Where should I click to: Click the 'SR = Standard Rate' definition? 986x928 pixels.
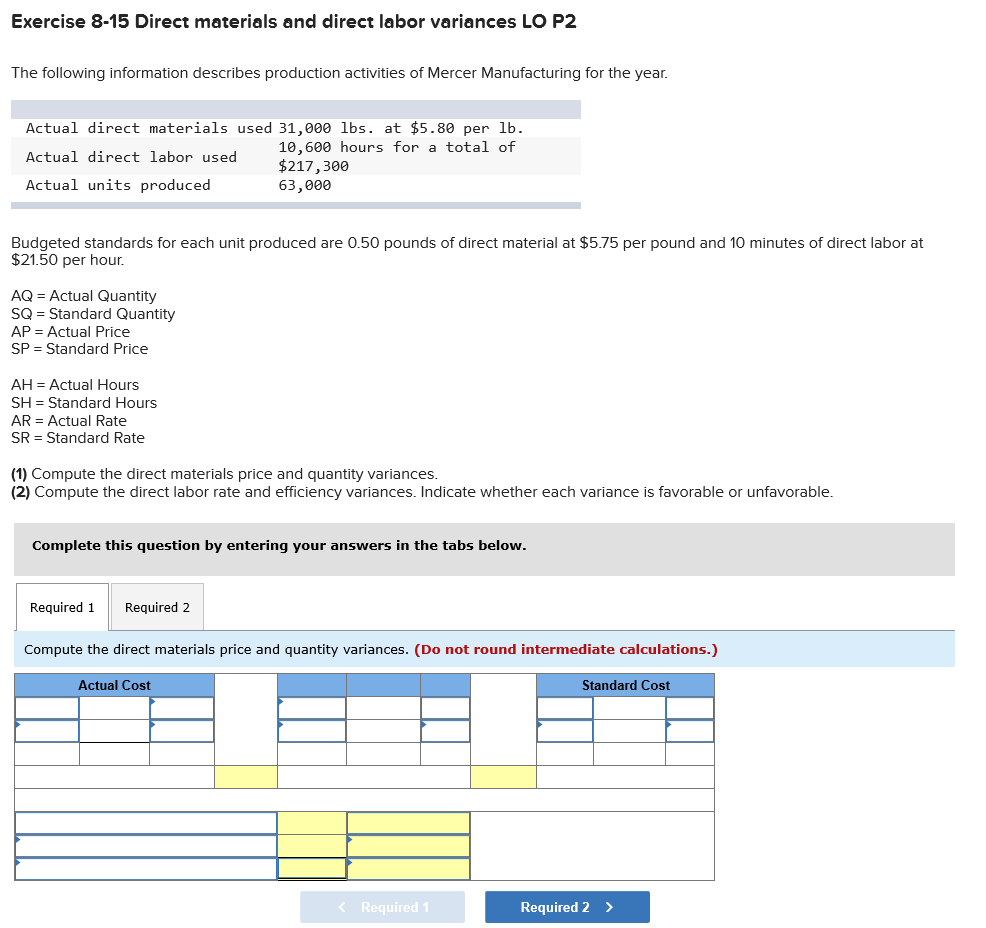click(x=78, y=438)
